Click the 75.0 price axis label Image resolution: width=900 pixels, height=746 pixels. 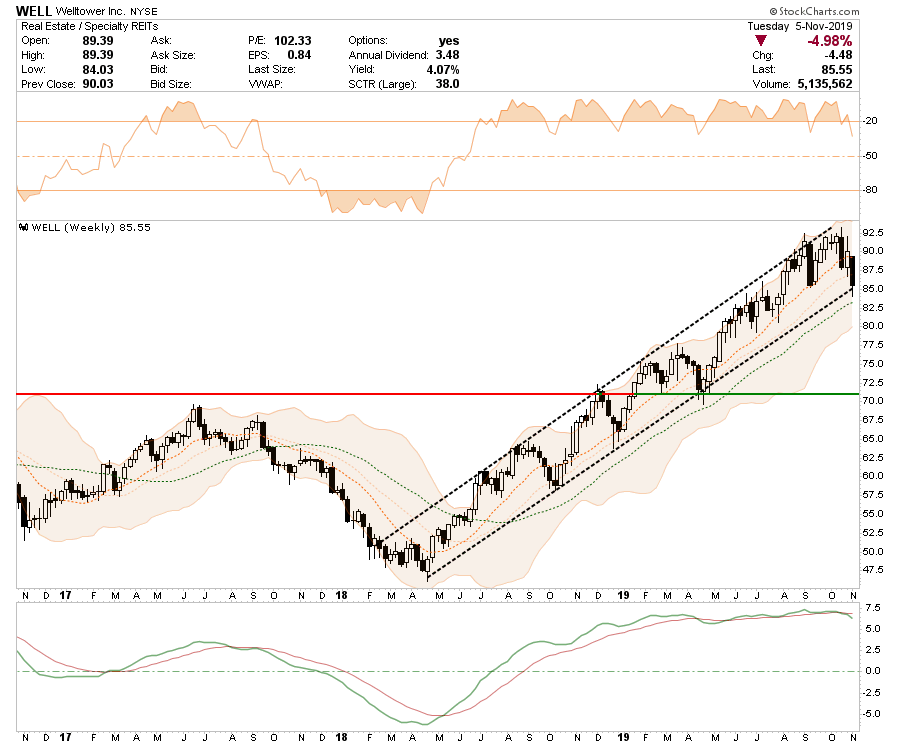873,363
